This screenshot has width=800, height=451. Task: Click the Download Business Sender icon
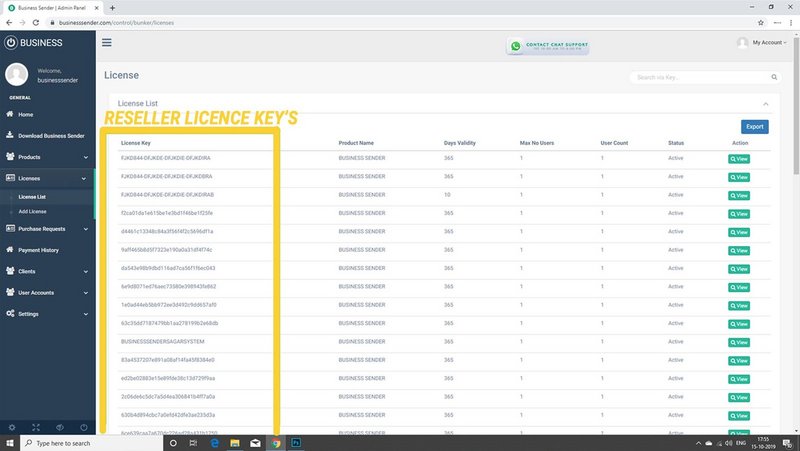(x=10, y=135)
